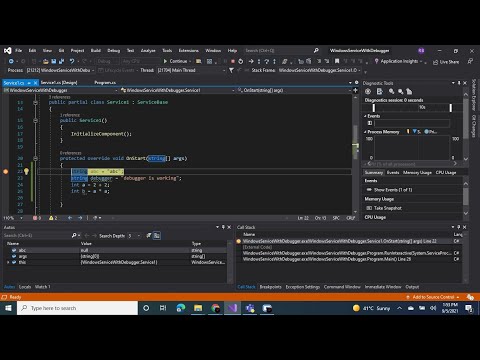Click navigate backward arrow below editor
The width and height of the screenshot is (480, 360).
click(70, 218)
